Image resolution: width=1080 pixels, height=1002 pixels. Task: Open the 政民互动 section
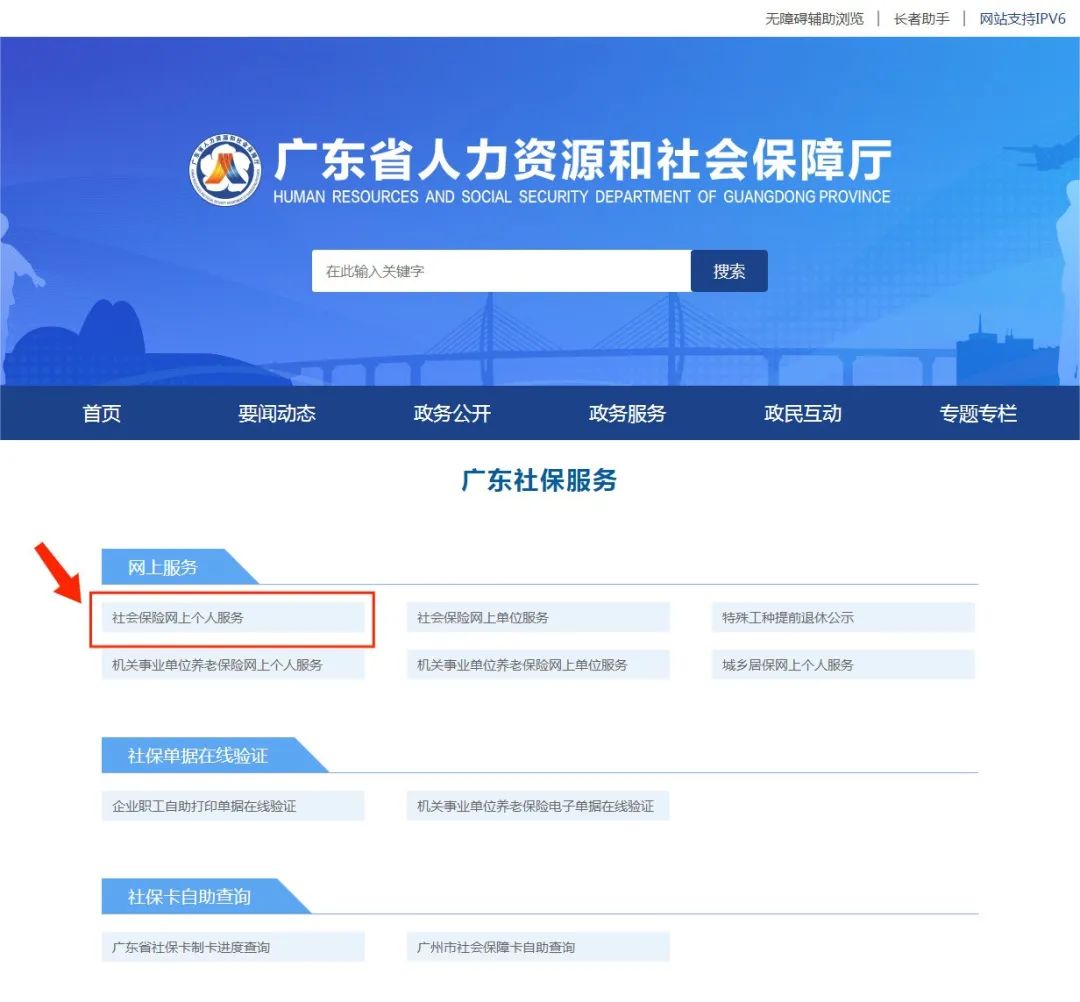[x=801, y=413]
